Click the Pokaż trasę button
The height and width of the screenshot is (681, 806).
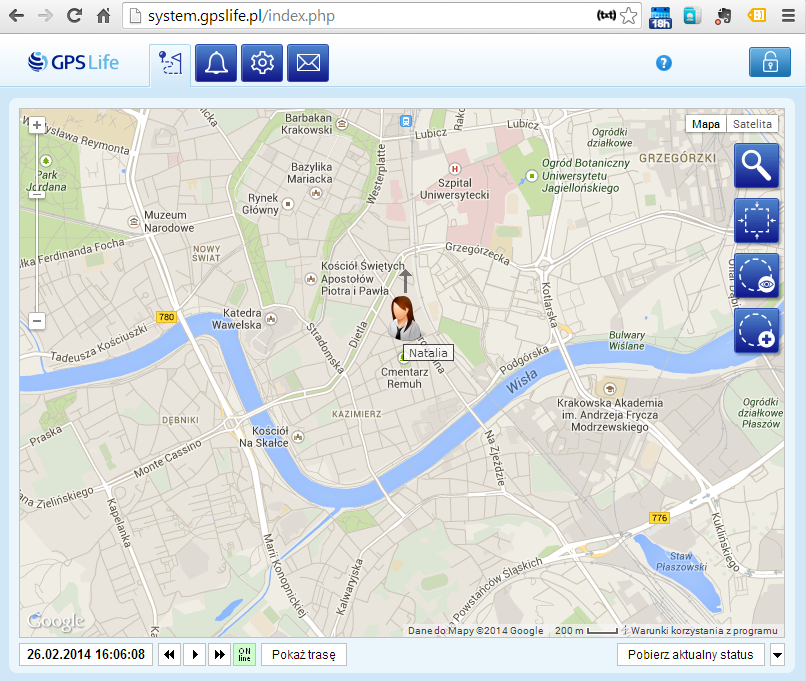(303, 655)
